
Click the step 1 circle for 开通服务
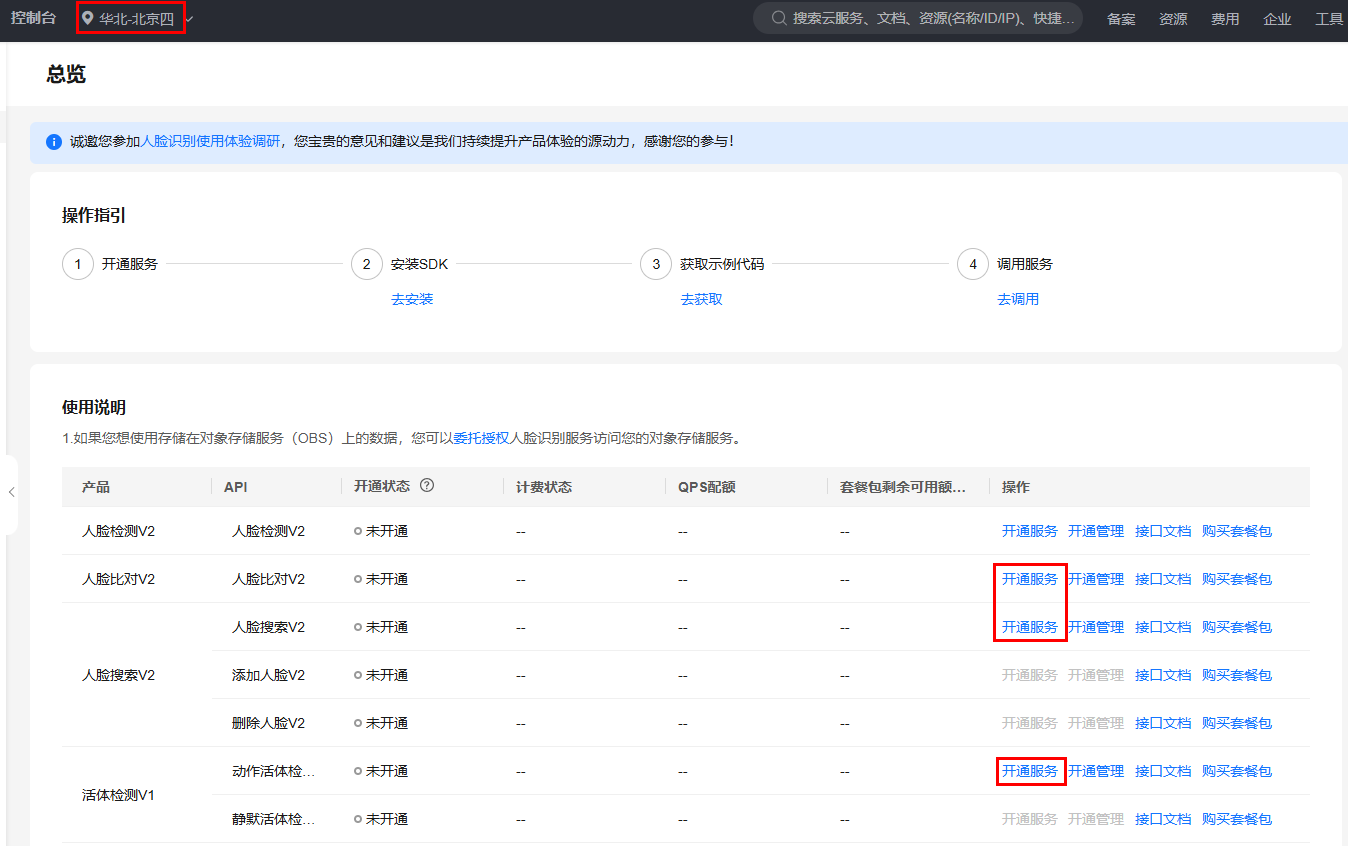point(78,264)
